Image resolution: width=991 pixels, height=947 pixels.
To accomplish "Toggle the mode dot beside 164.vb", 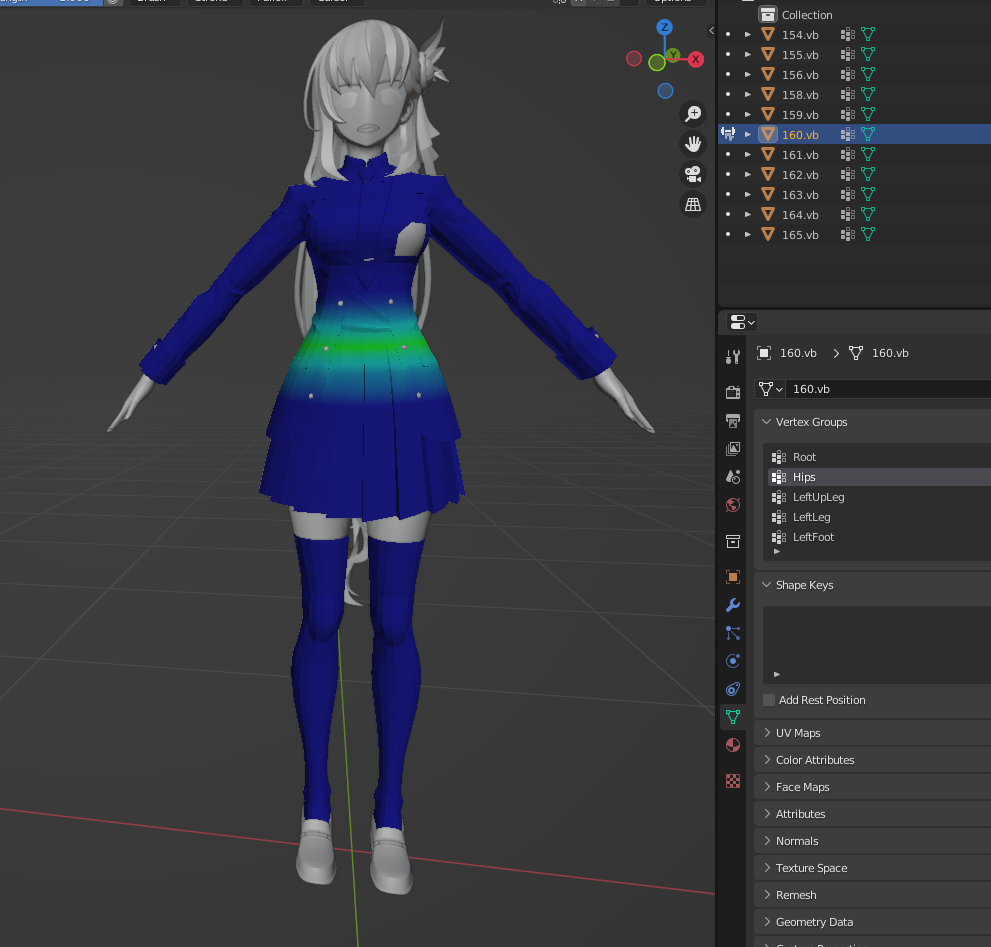I will (728, 214).
